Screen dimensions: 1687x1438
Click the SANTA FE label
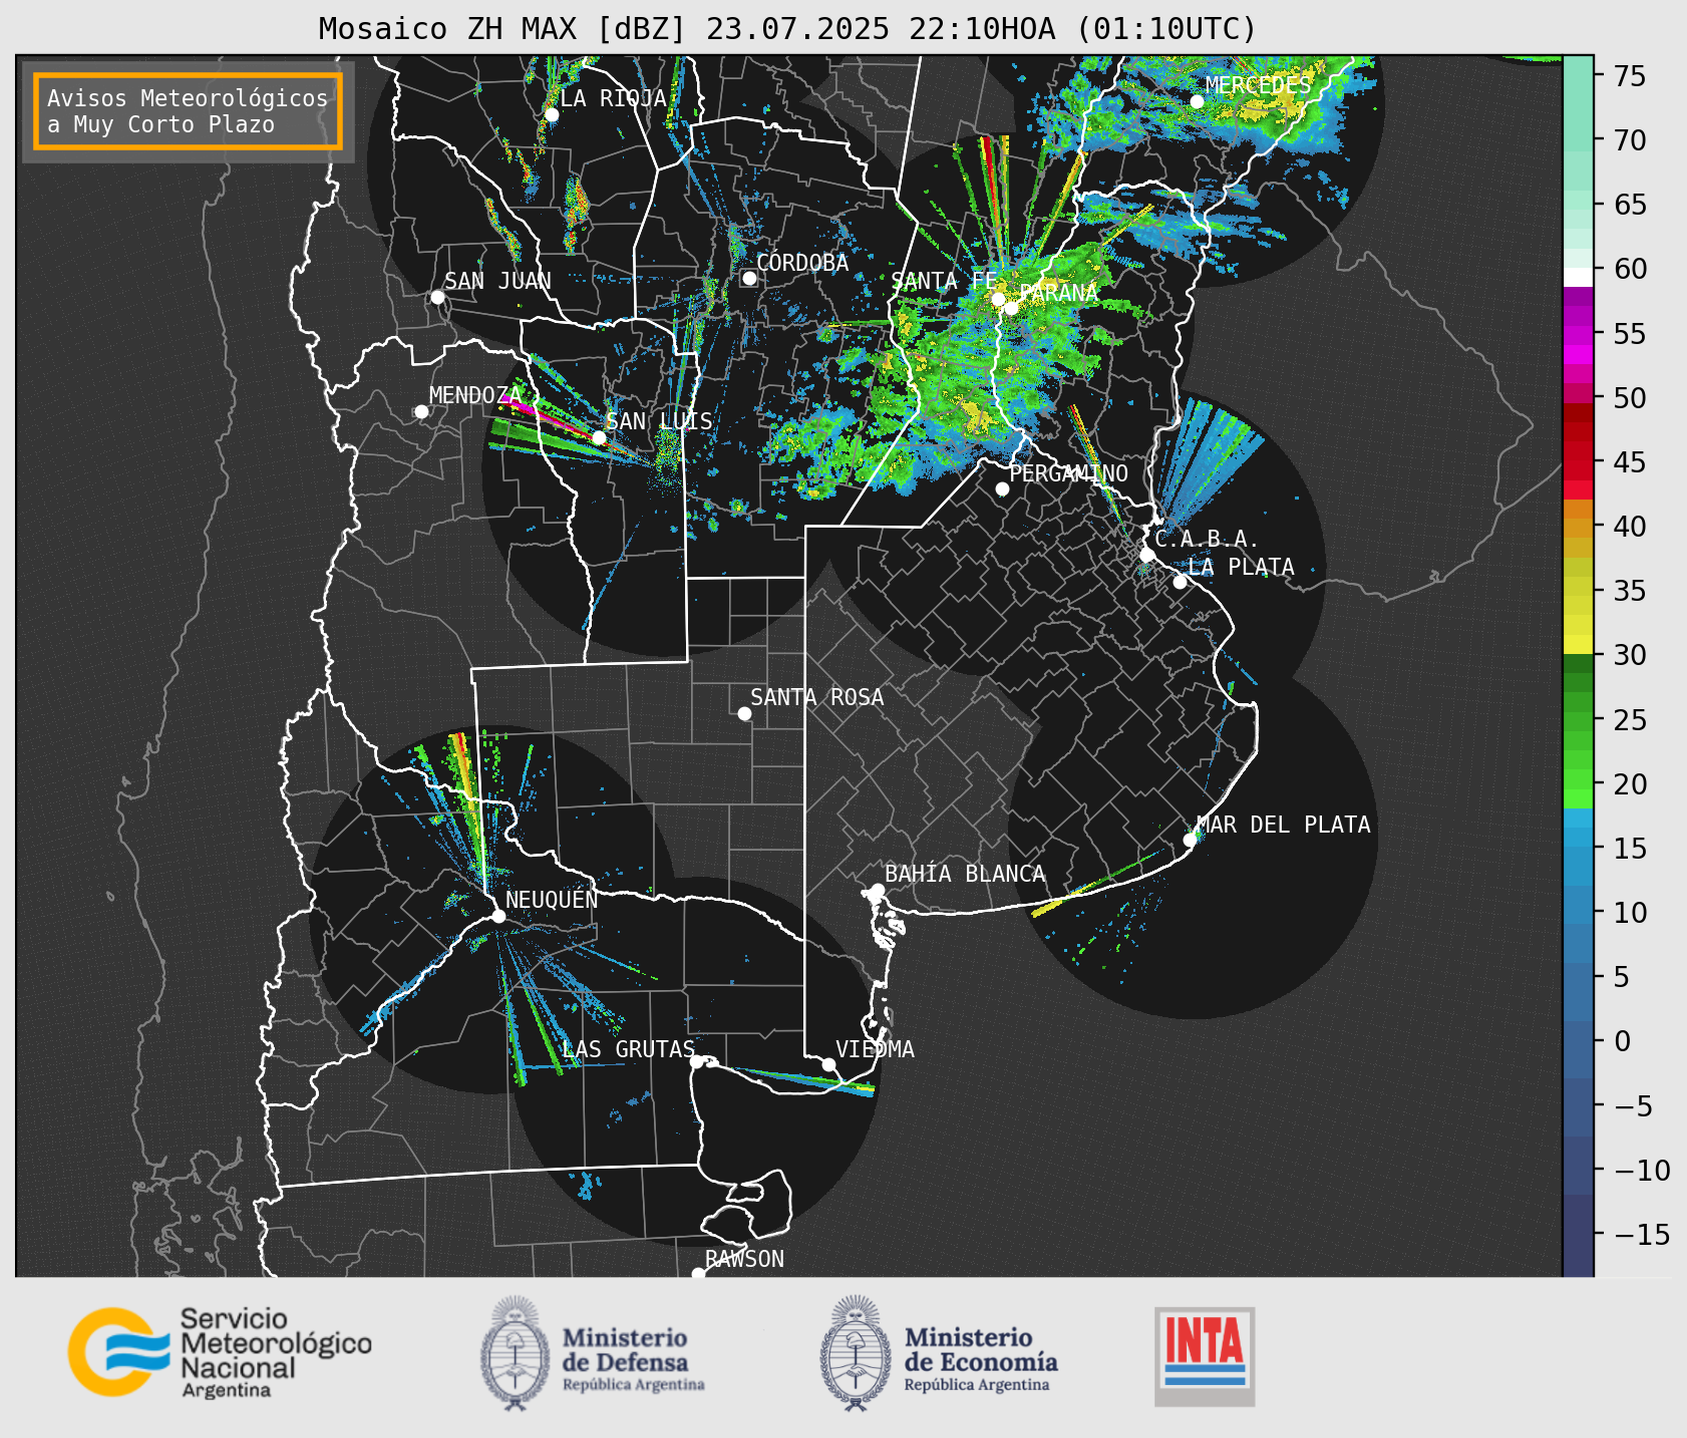click(944, 281)
